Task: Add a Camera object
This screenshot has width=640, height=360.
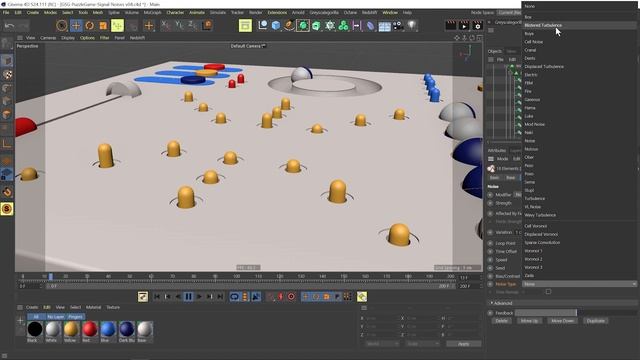Action: (398, 26)
